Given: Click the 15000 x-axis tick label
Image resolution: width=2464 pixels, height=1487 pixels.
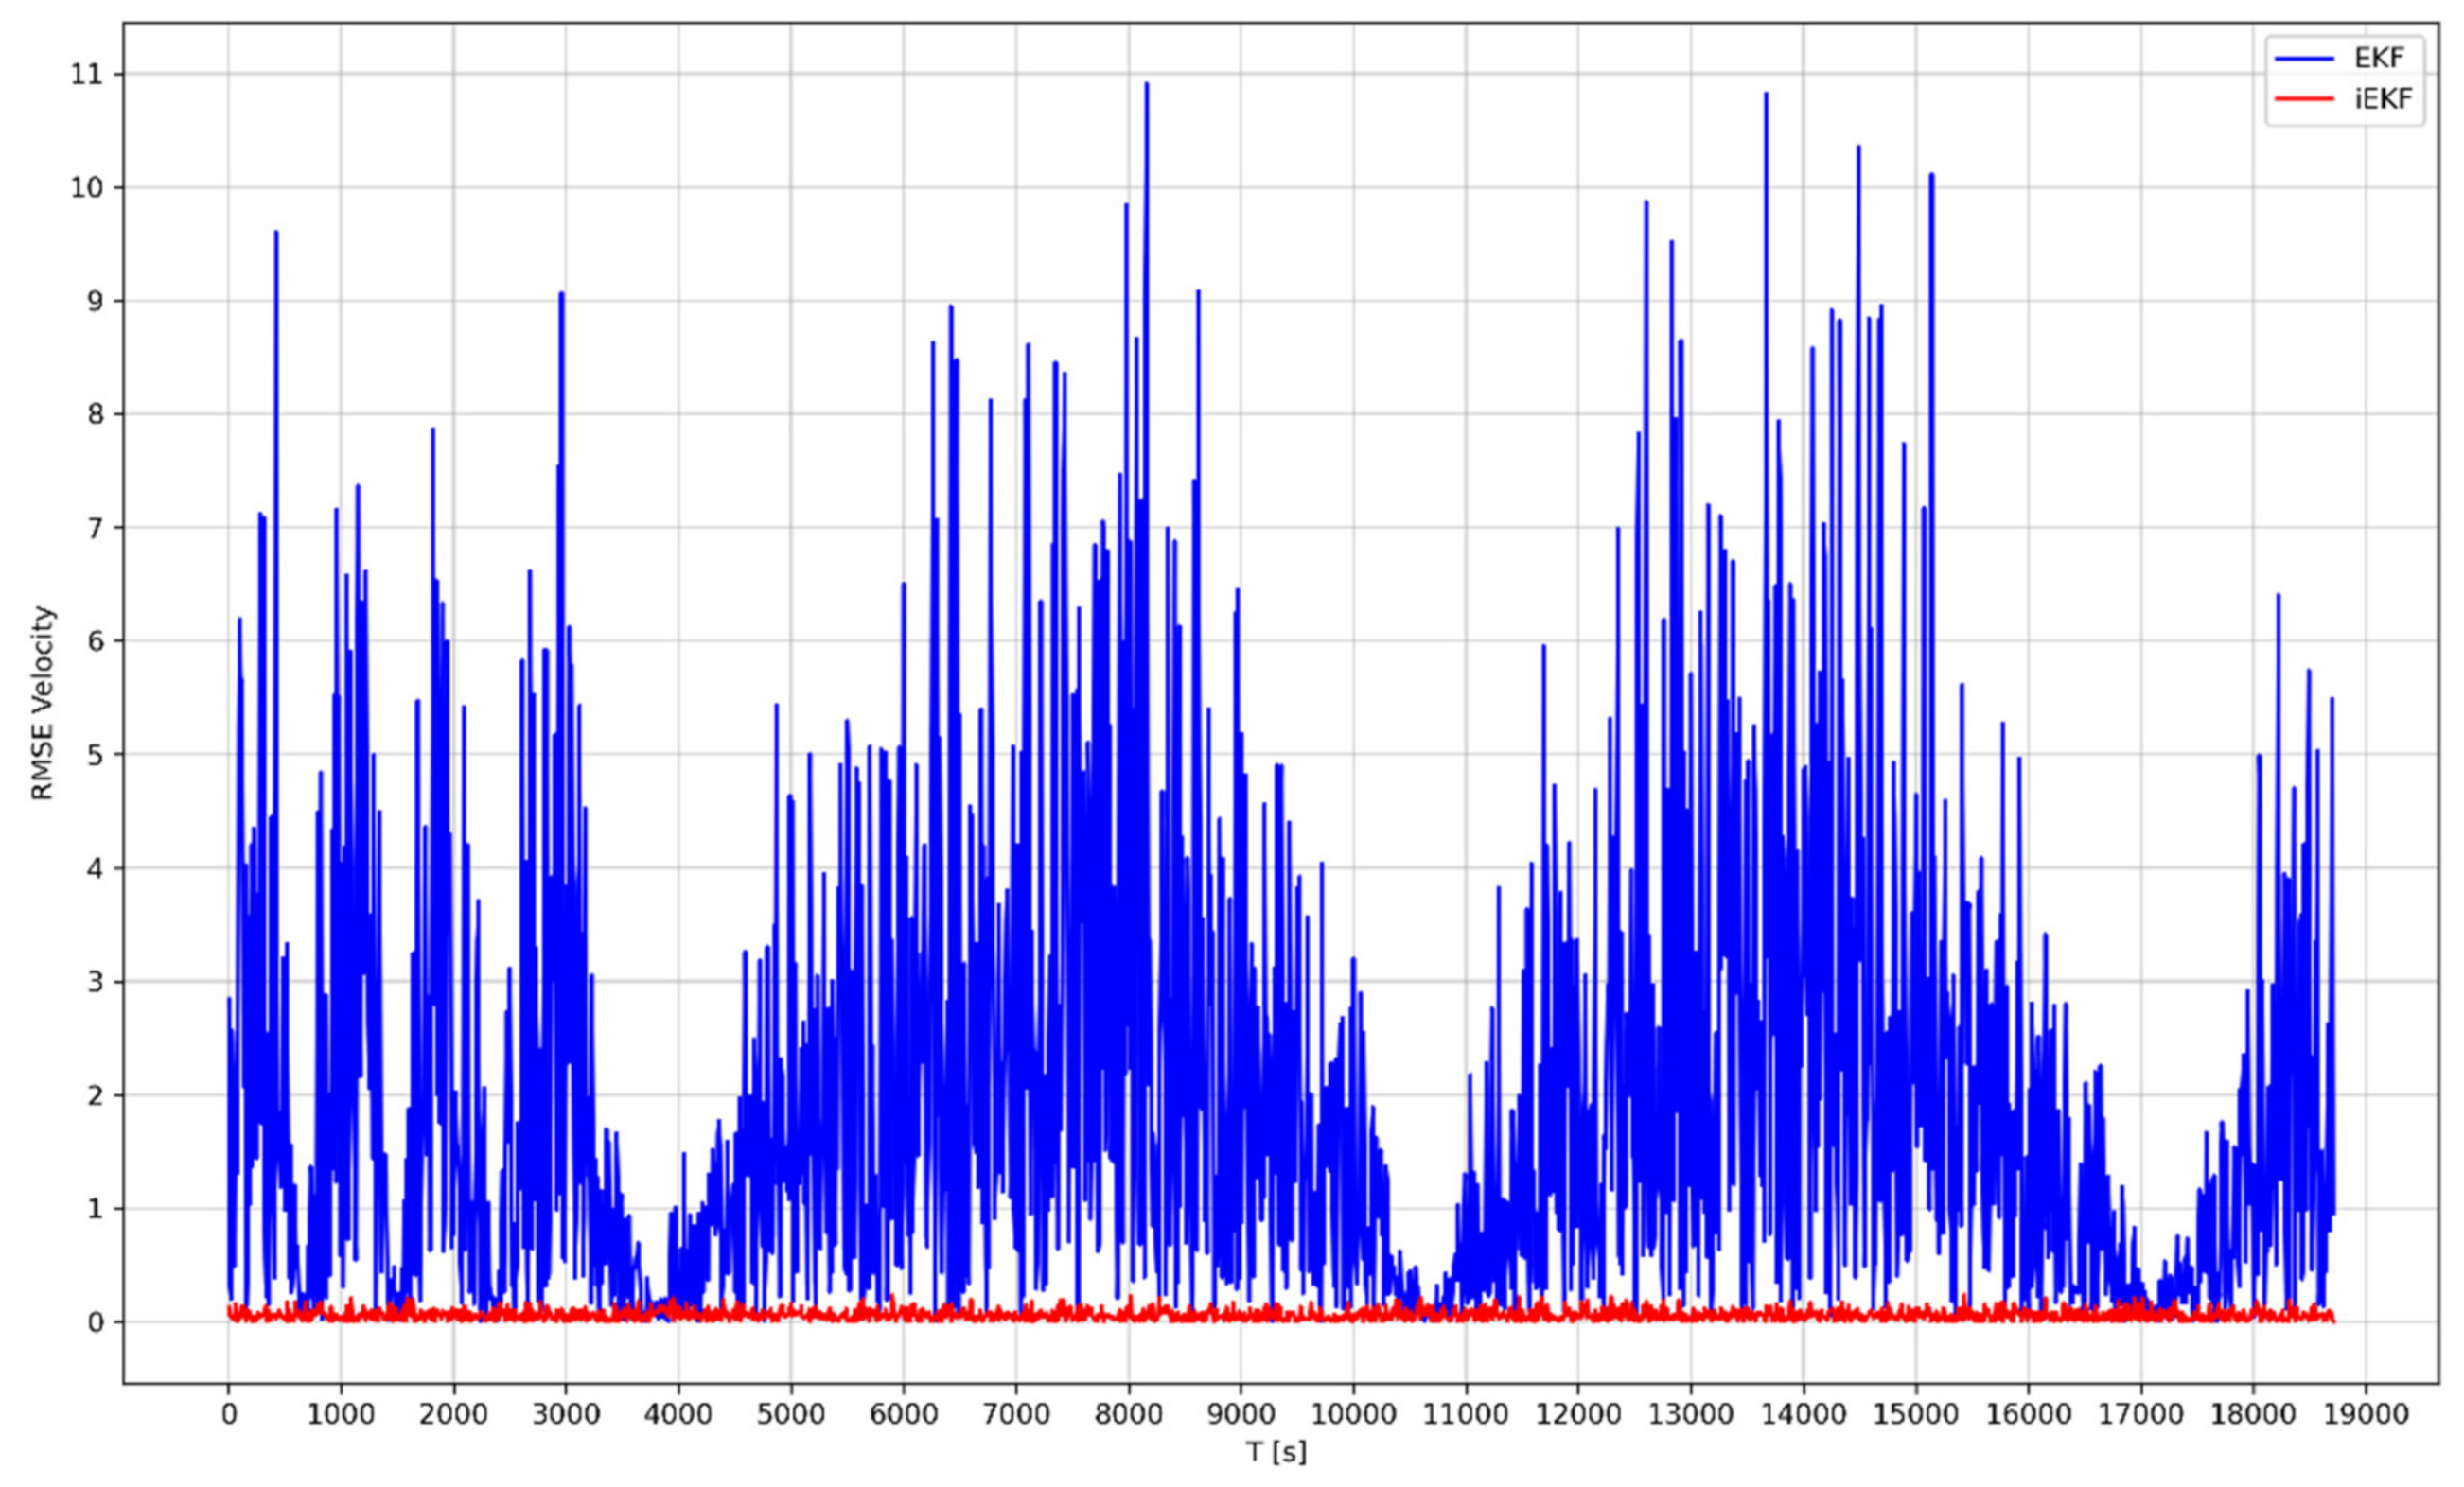Looking at the screenshot, I should click(1915, 1413).
